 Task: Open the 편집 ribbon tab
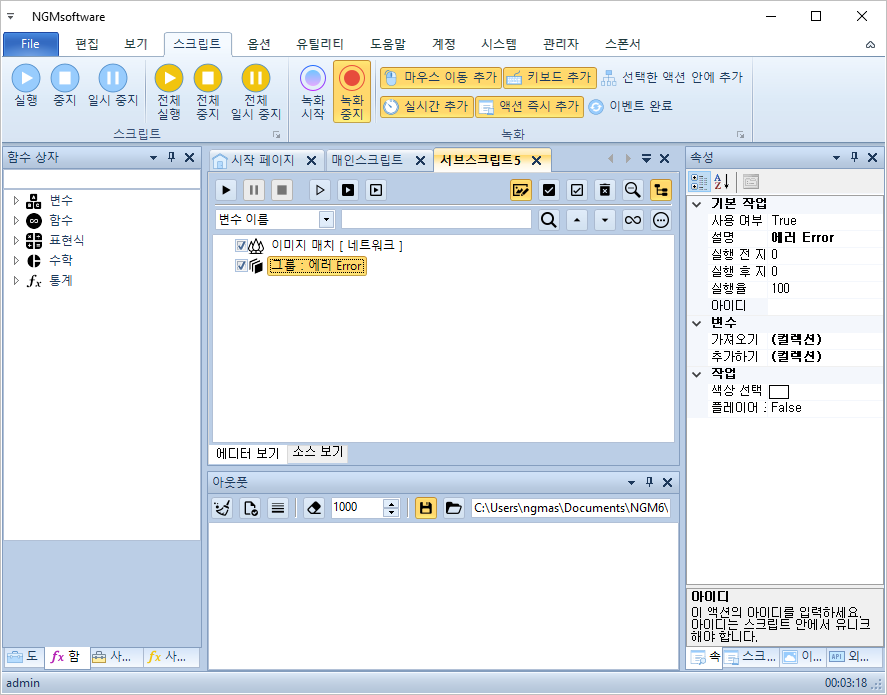click(87, 44)
